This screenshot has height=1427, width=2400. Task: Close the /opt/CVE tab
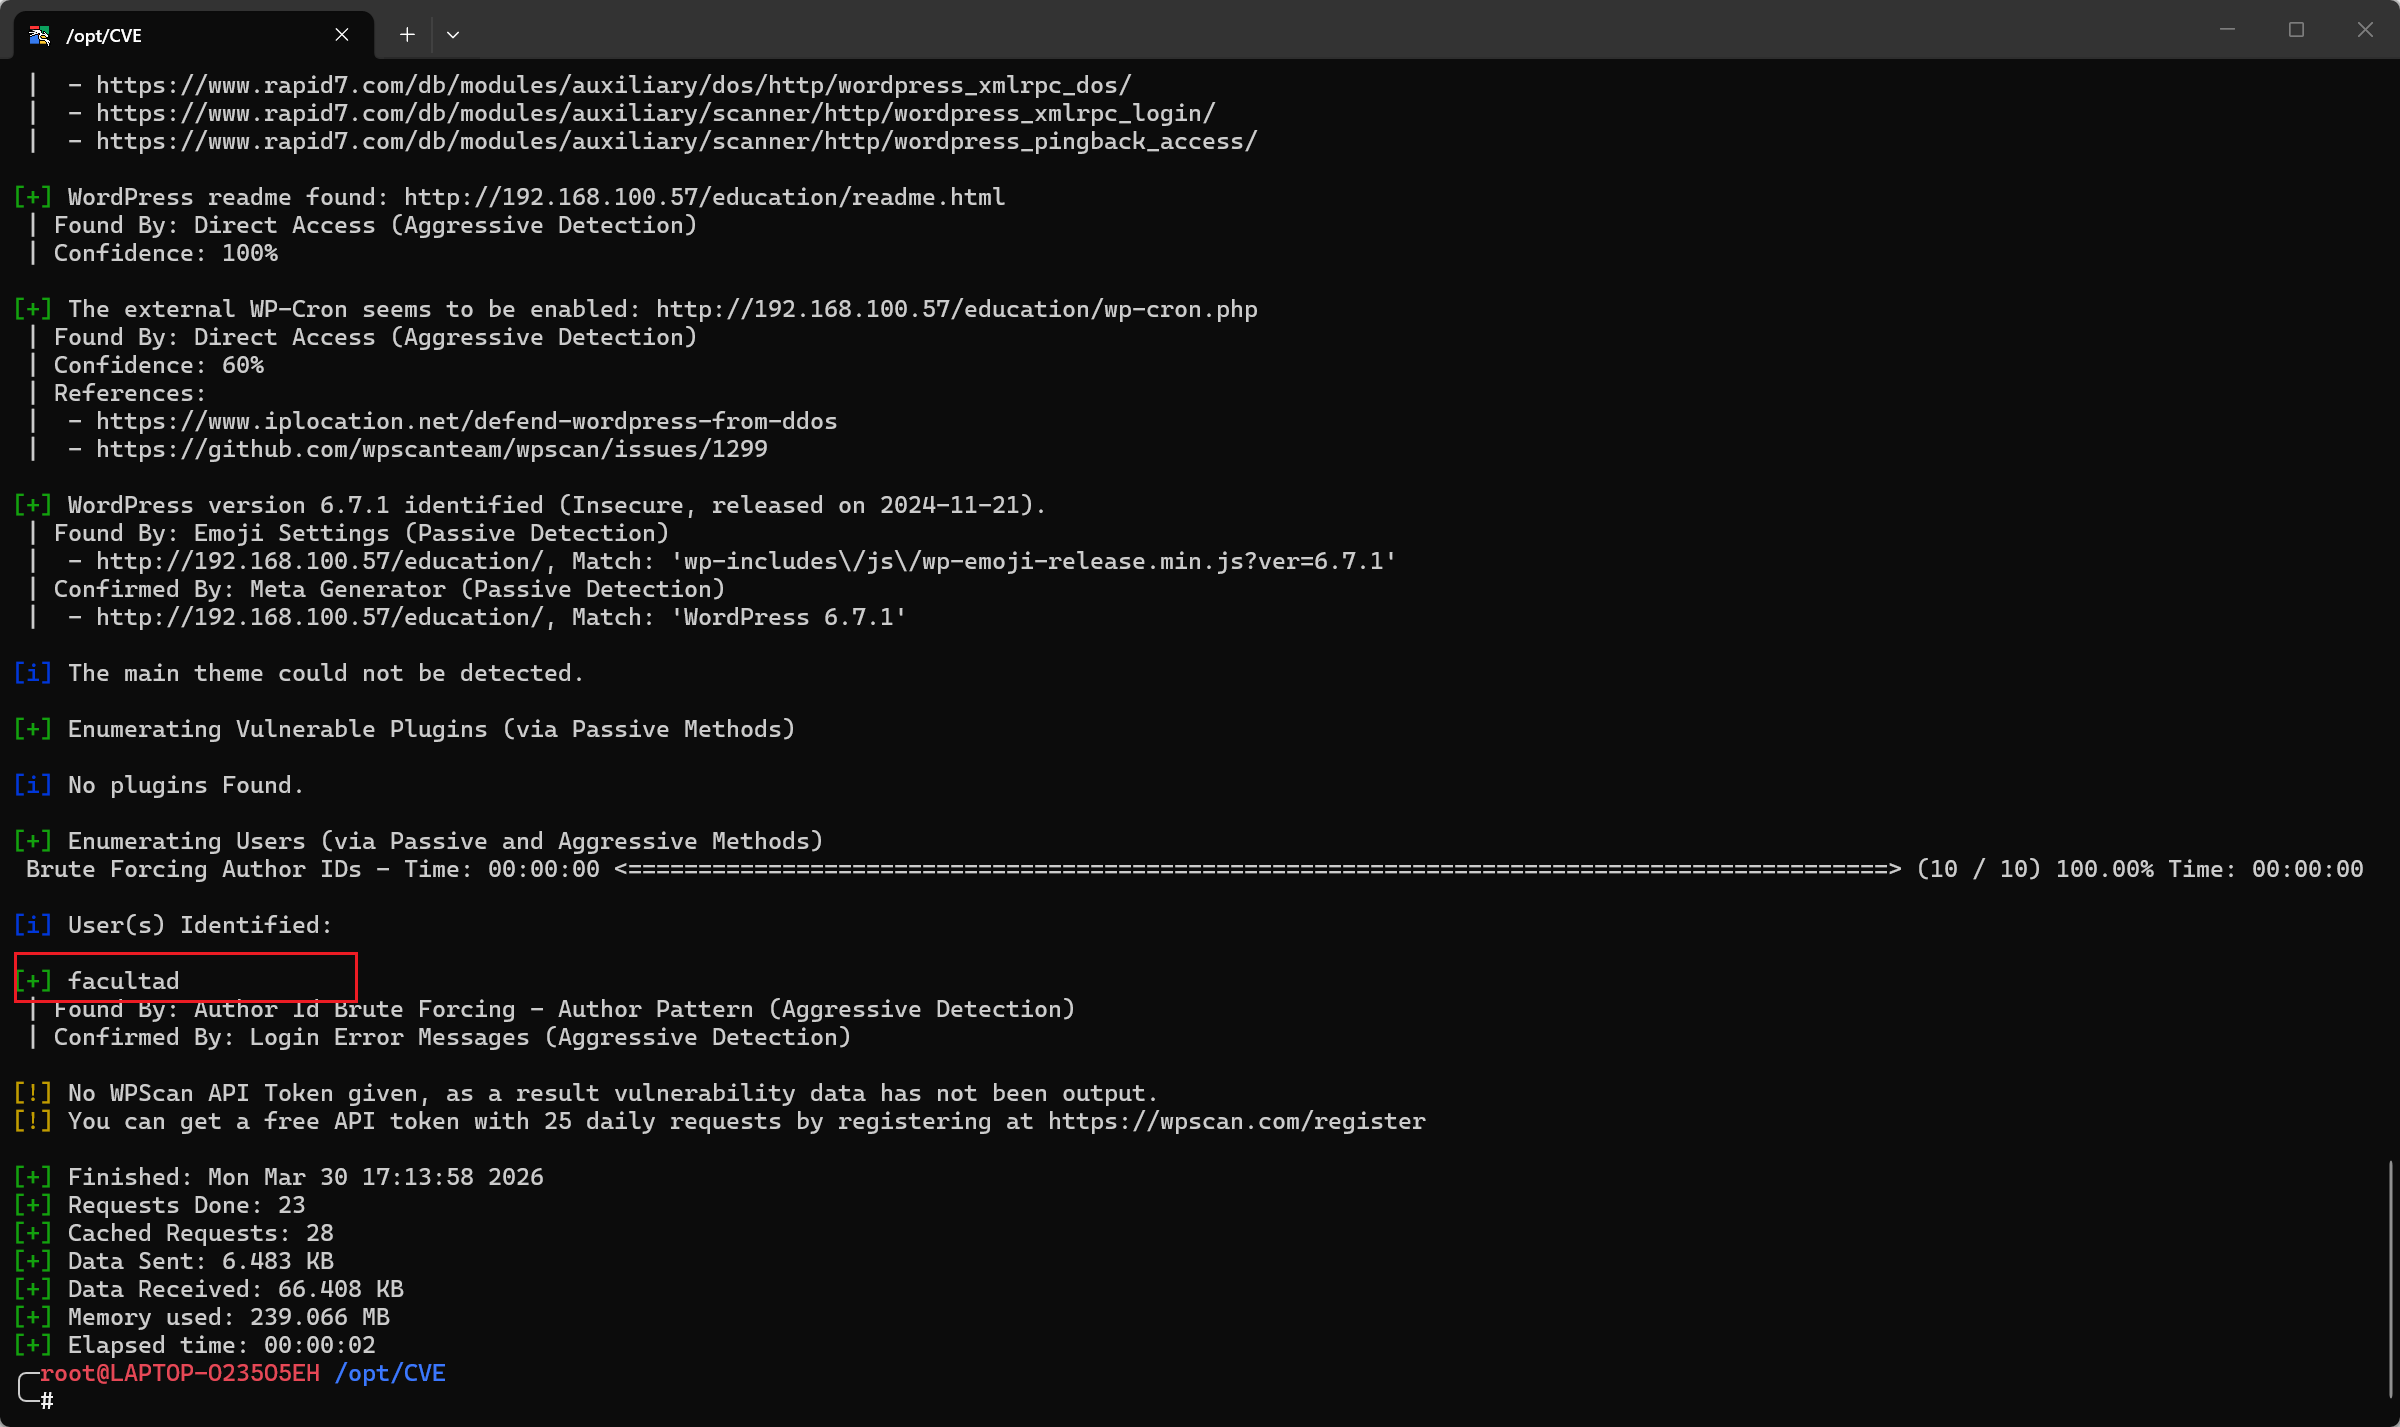(342, 35)
